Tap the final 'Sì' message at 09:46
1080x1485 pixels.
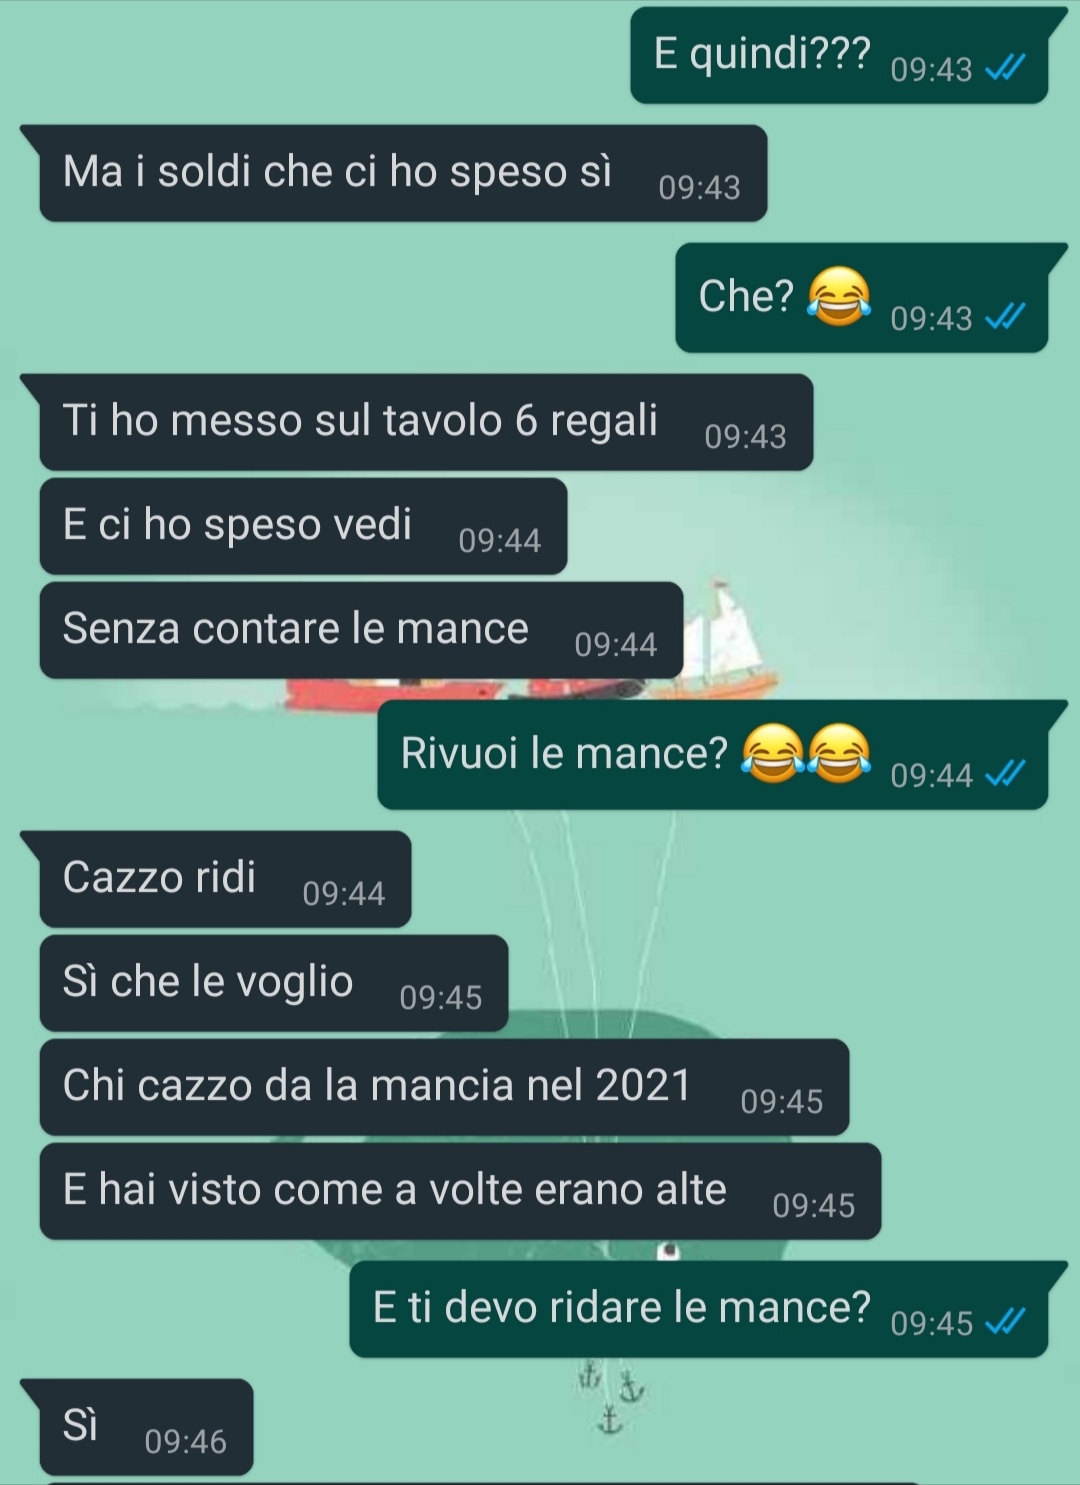[x=146, y=1427]
